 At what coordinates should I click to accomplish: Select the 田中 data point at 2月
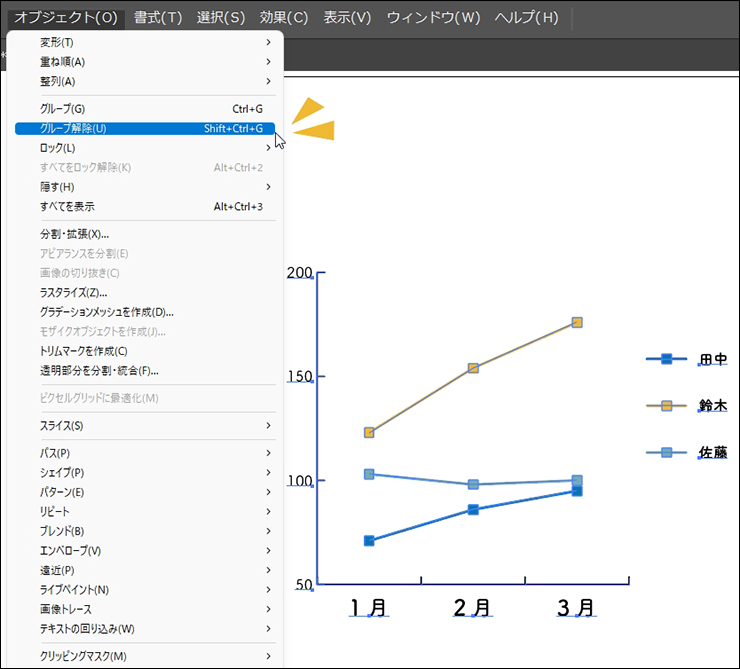473,510
